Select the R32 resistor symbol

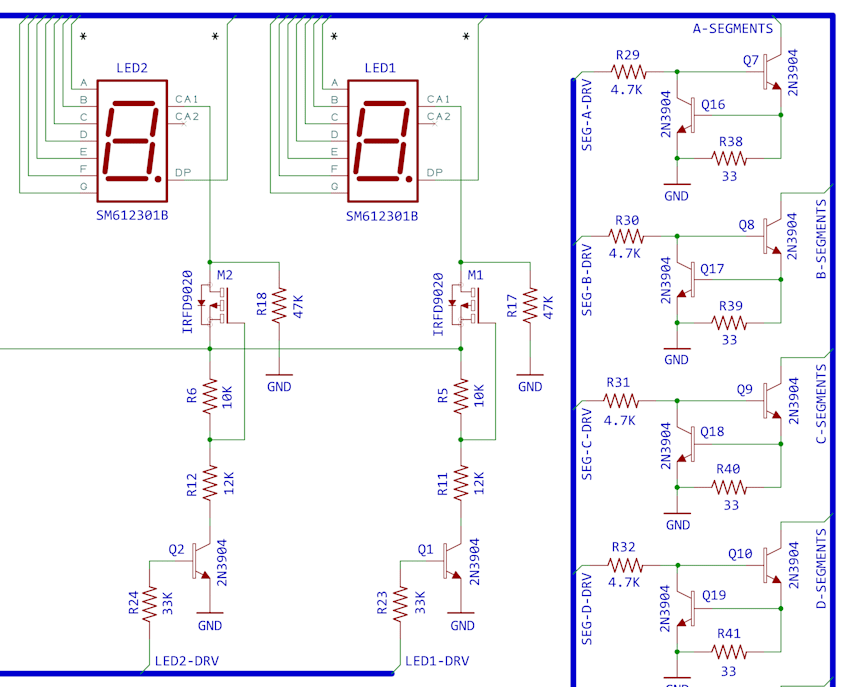(625, 566)
